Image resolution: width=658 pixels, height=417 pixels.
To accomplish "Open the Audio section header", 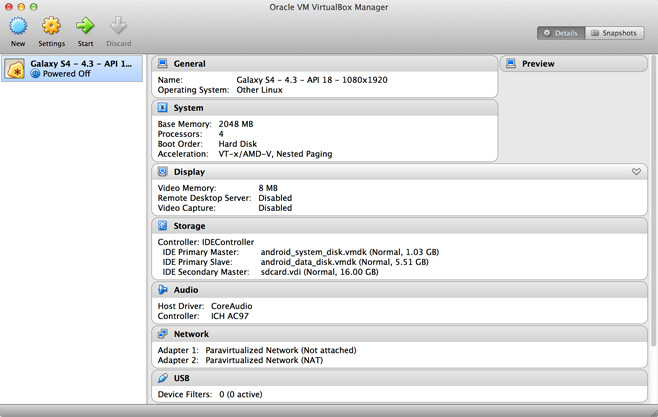I will tap(399, 290).
